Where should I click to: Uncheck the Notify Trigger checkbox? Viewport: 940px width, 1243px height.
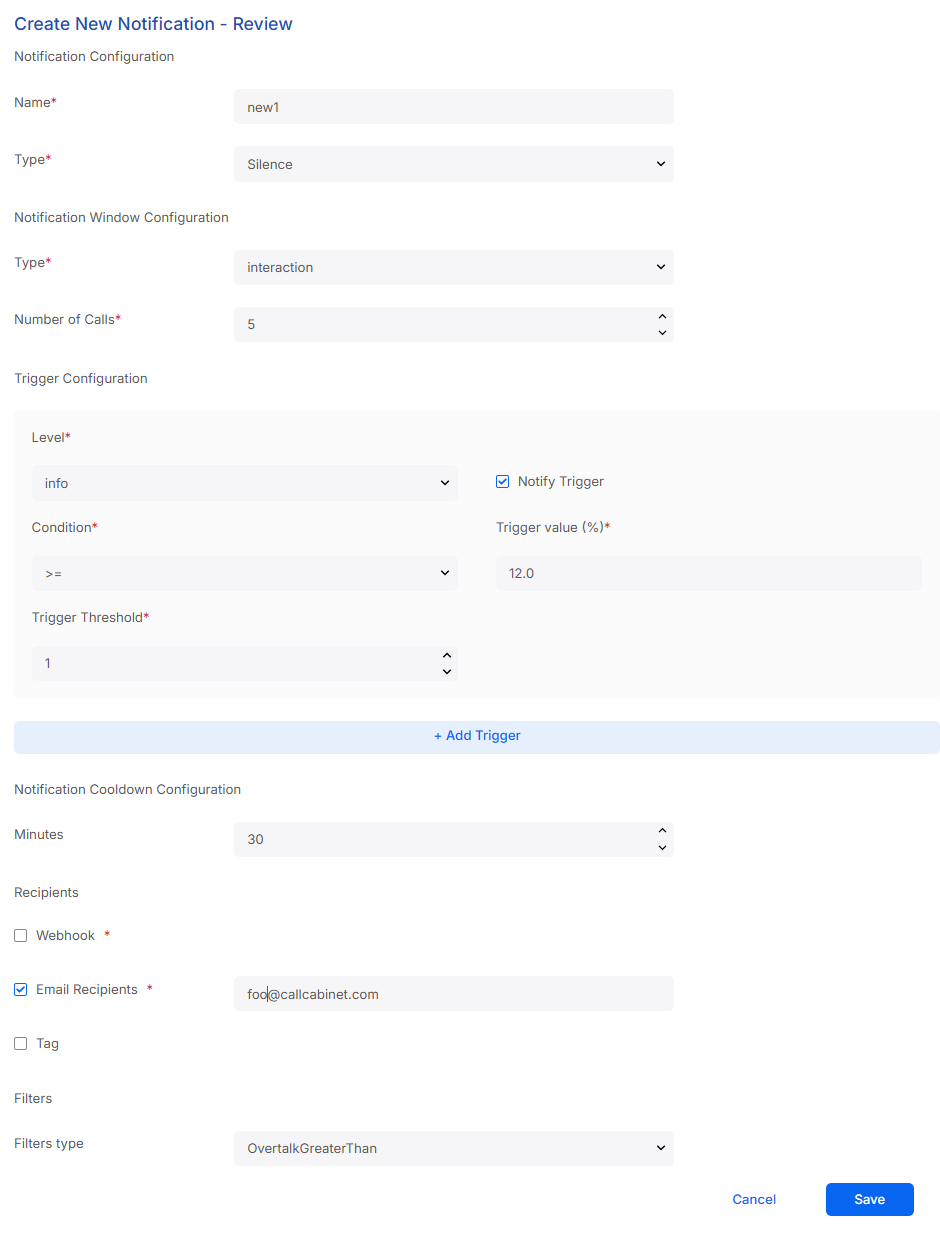503,482
